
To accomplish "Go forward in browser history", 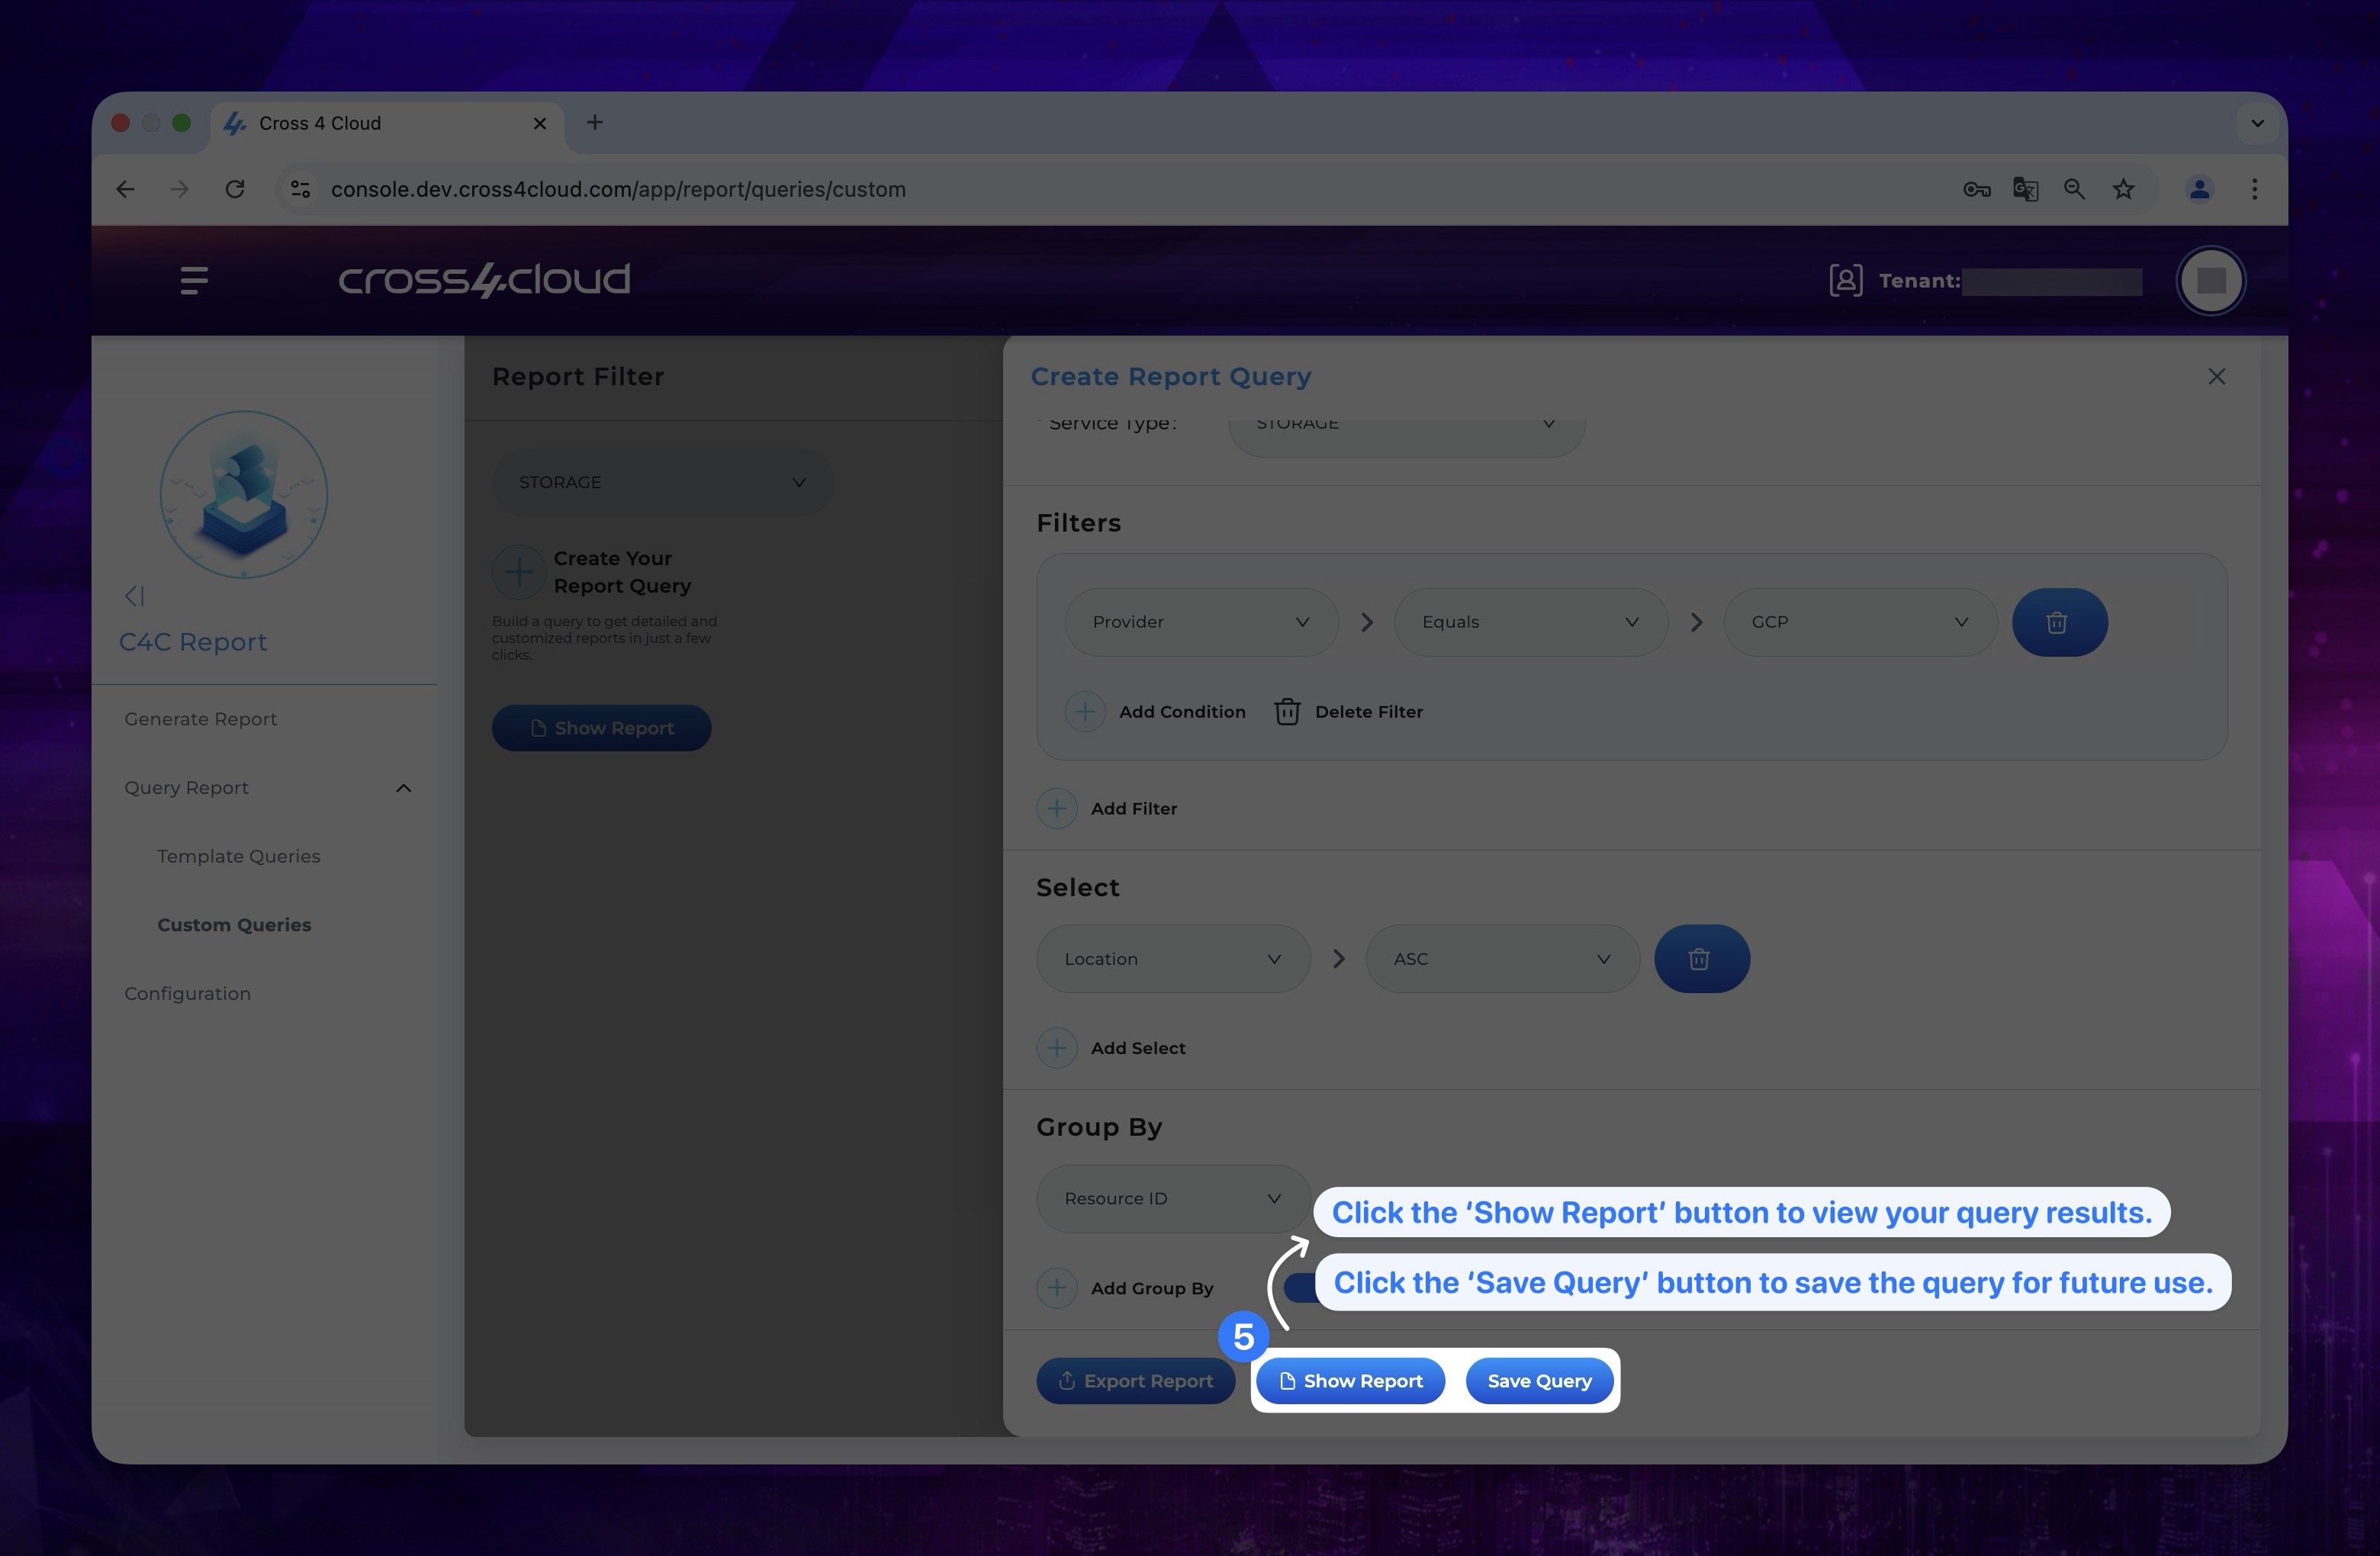I will [179, 189].
